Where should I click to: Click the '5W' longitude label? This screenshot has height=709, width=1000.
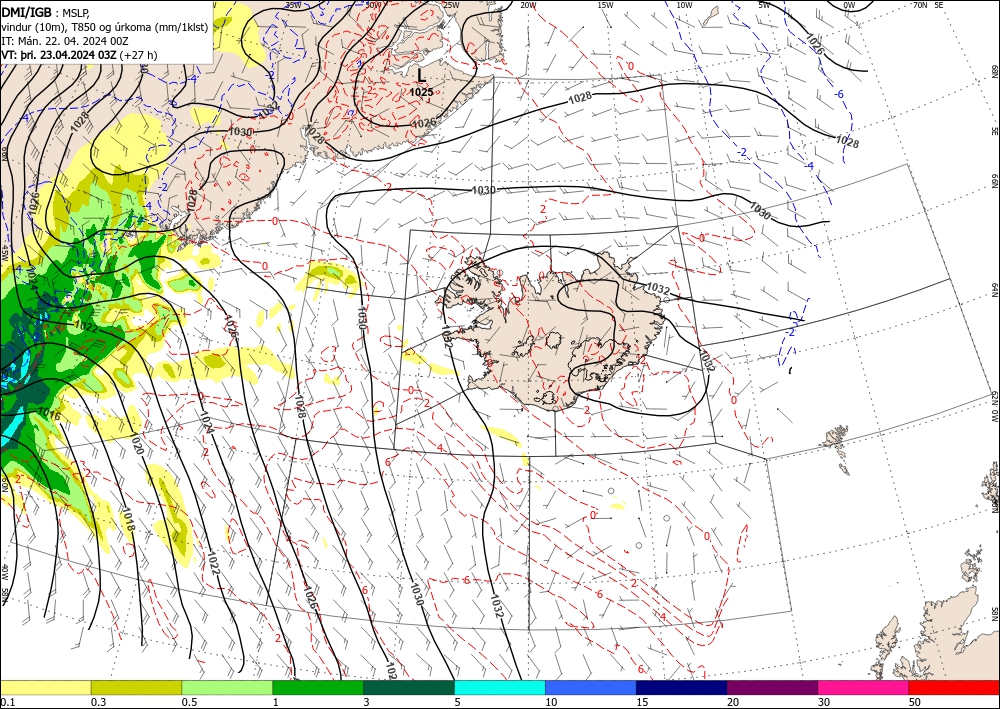click(764, 5)
